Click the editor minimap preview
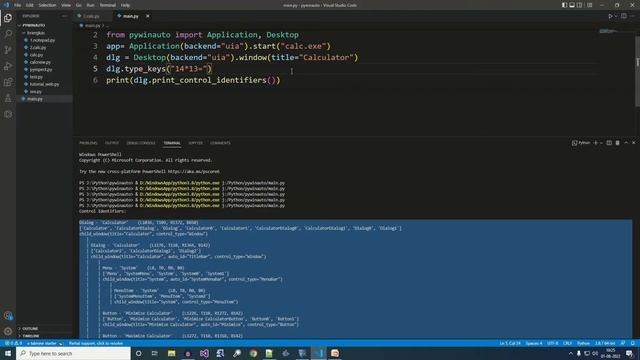The height and width of the screenshot is (360, 640). (x=608, y=31)
